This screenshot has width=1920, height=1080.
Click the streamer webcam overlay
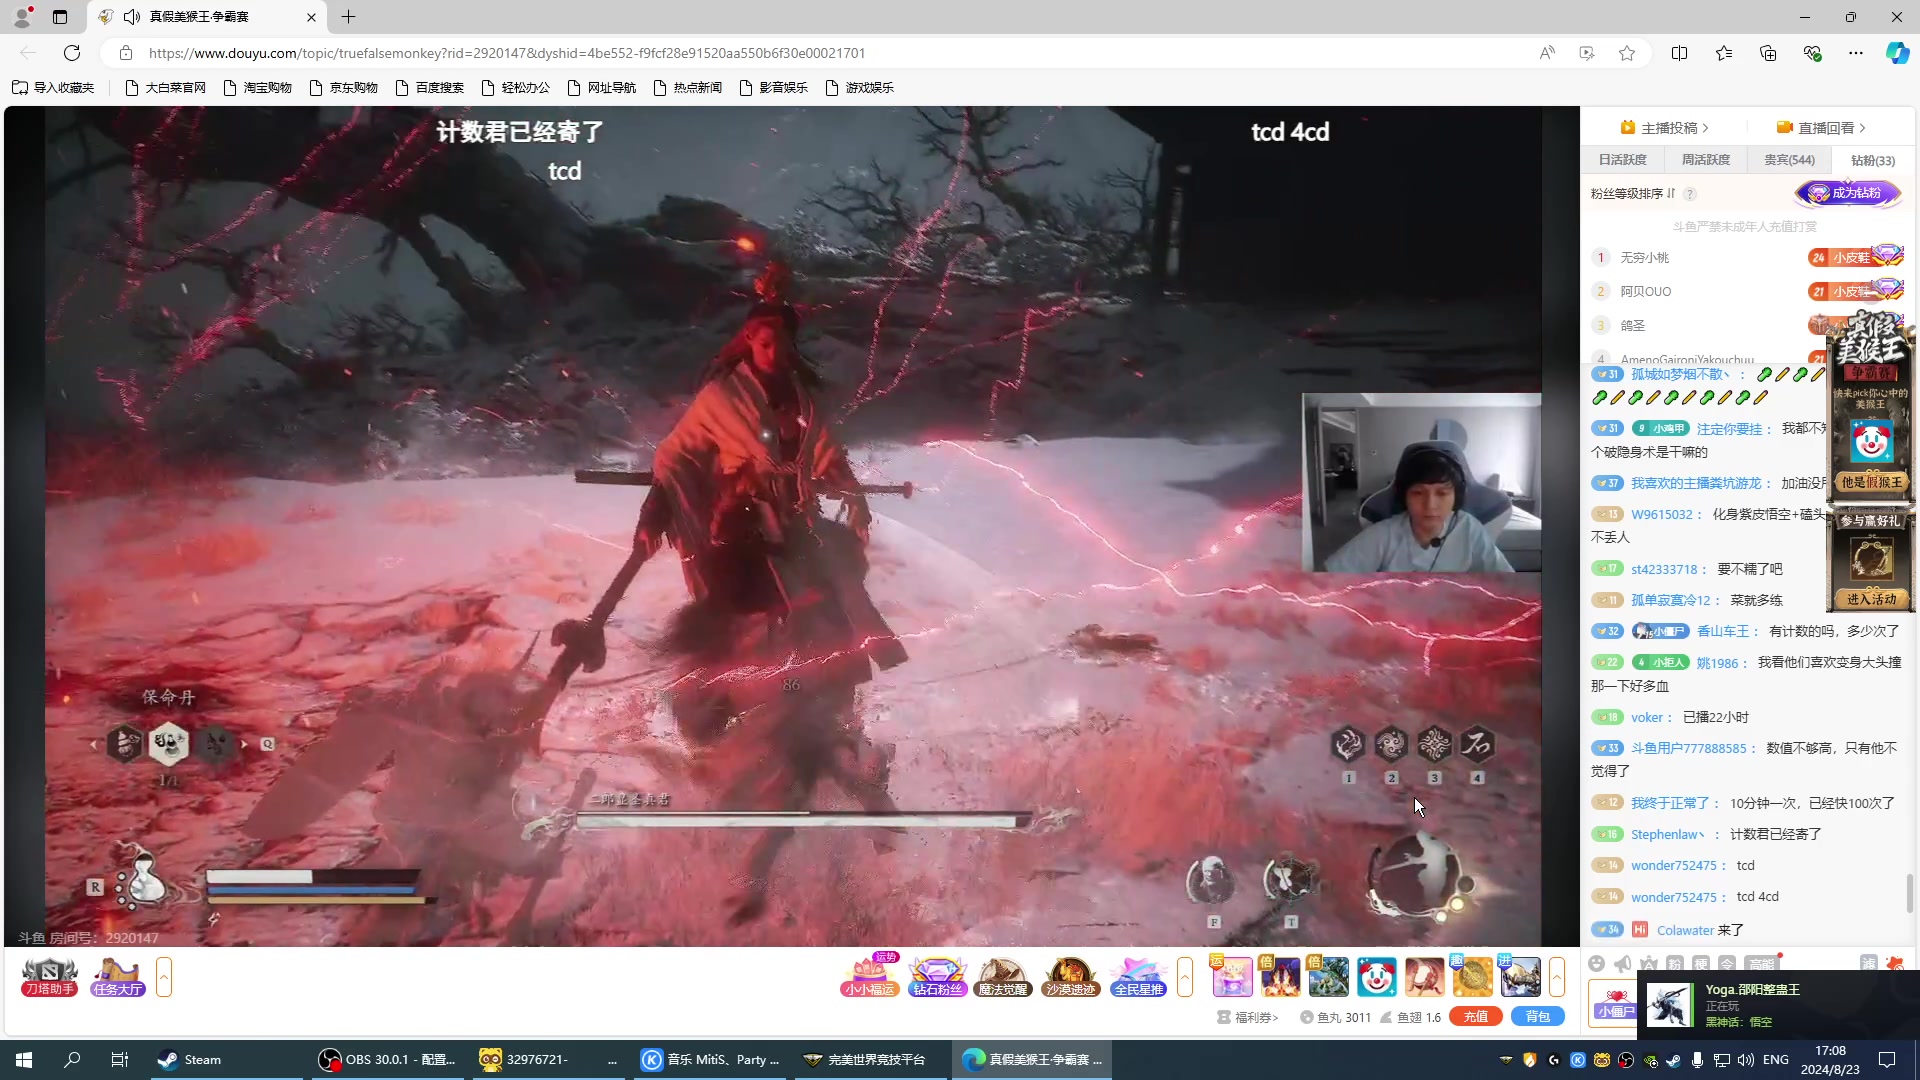[1421, 482]
